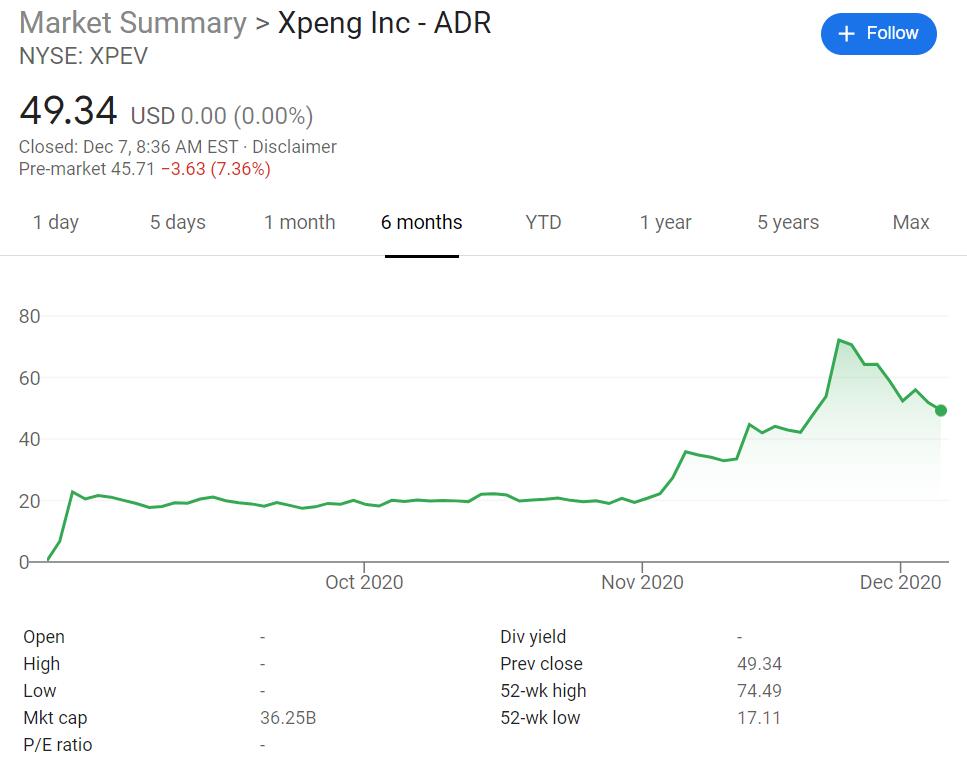Click the 52-wk high value 74.49

pyautogui.click(x=759, y=691)
